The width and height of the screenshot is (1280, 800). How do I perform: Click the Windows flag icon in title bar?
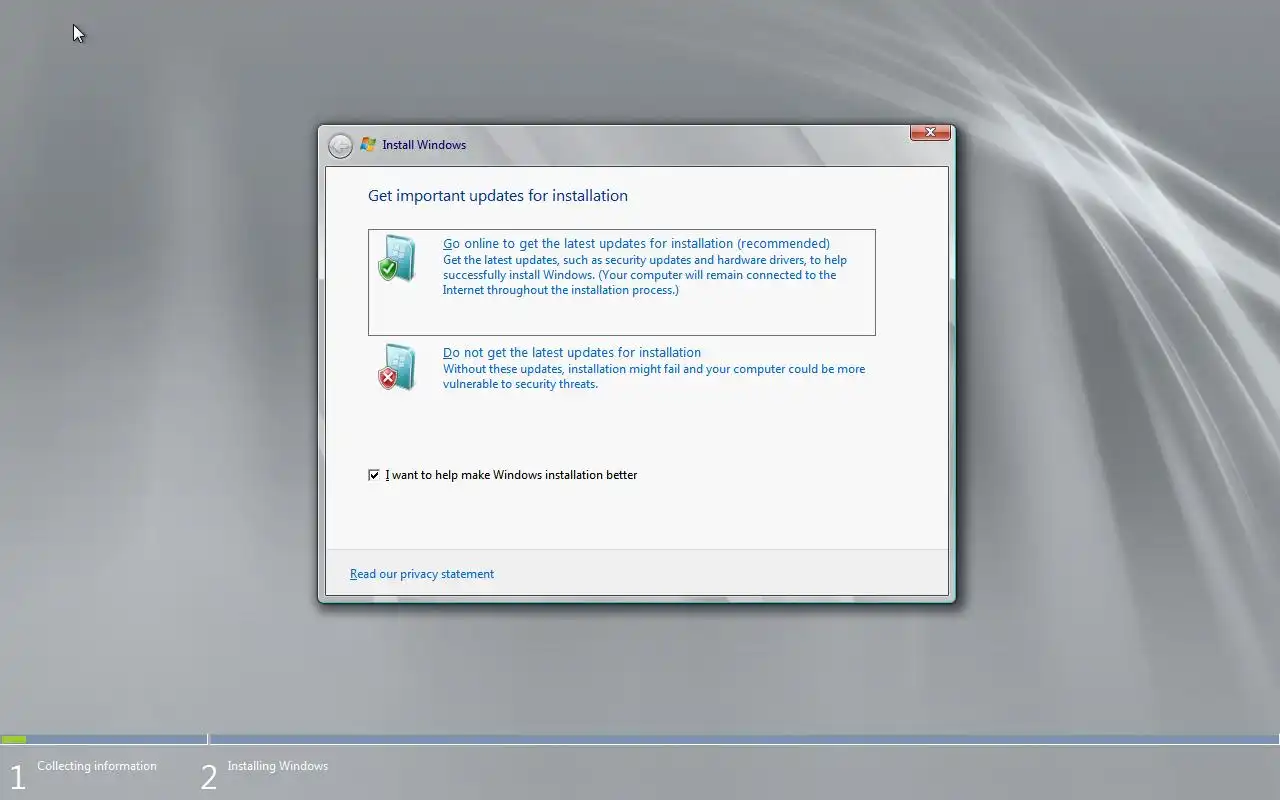[368, 144]
